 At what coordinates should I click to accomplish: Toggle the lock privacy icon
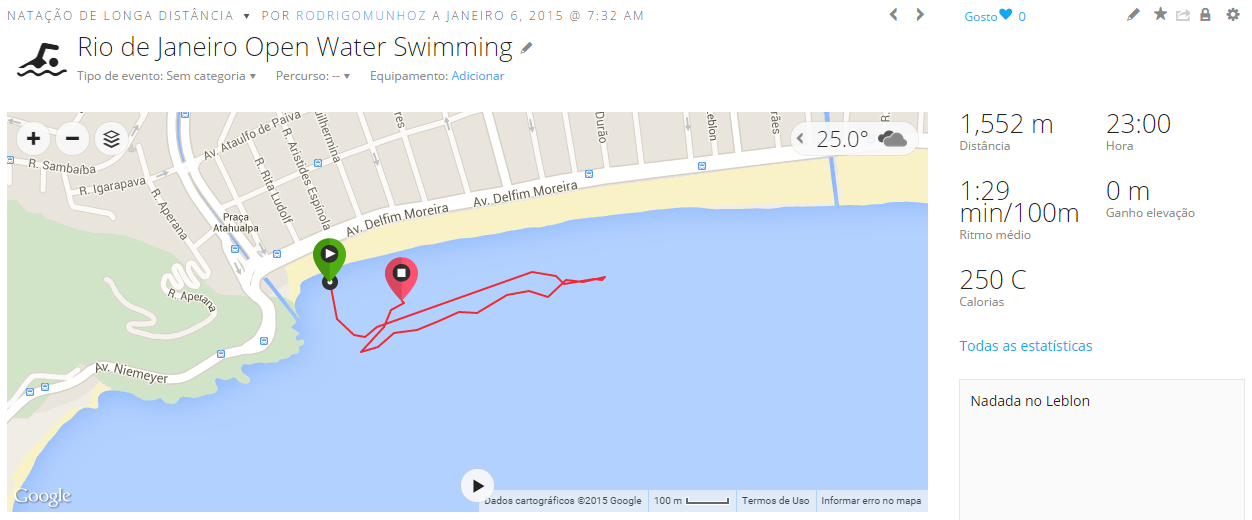(x=1206, y=15)
